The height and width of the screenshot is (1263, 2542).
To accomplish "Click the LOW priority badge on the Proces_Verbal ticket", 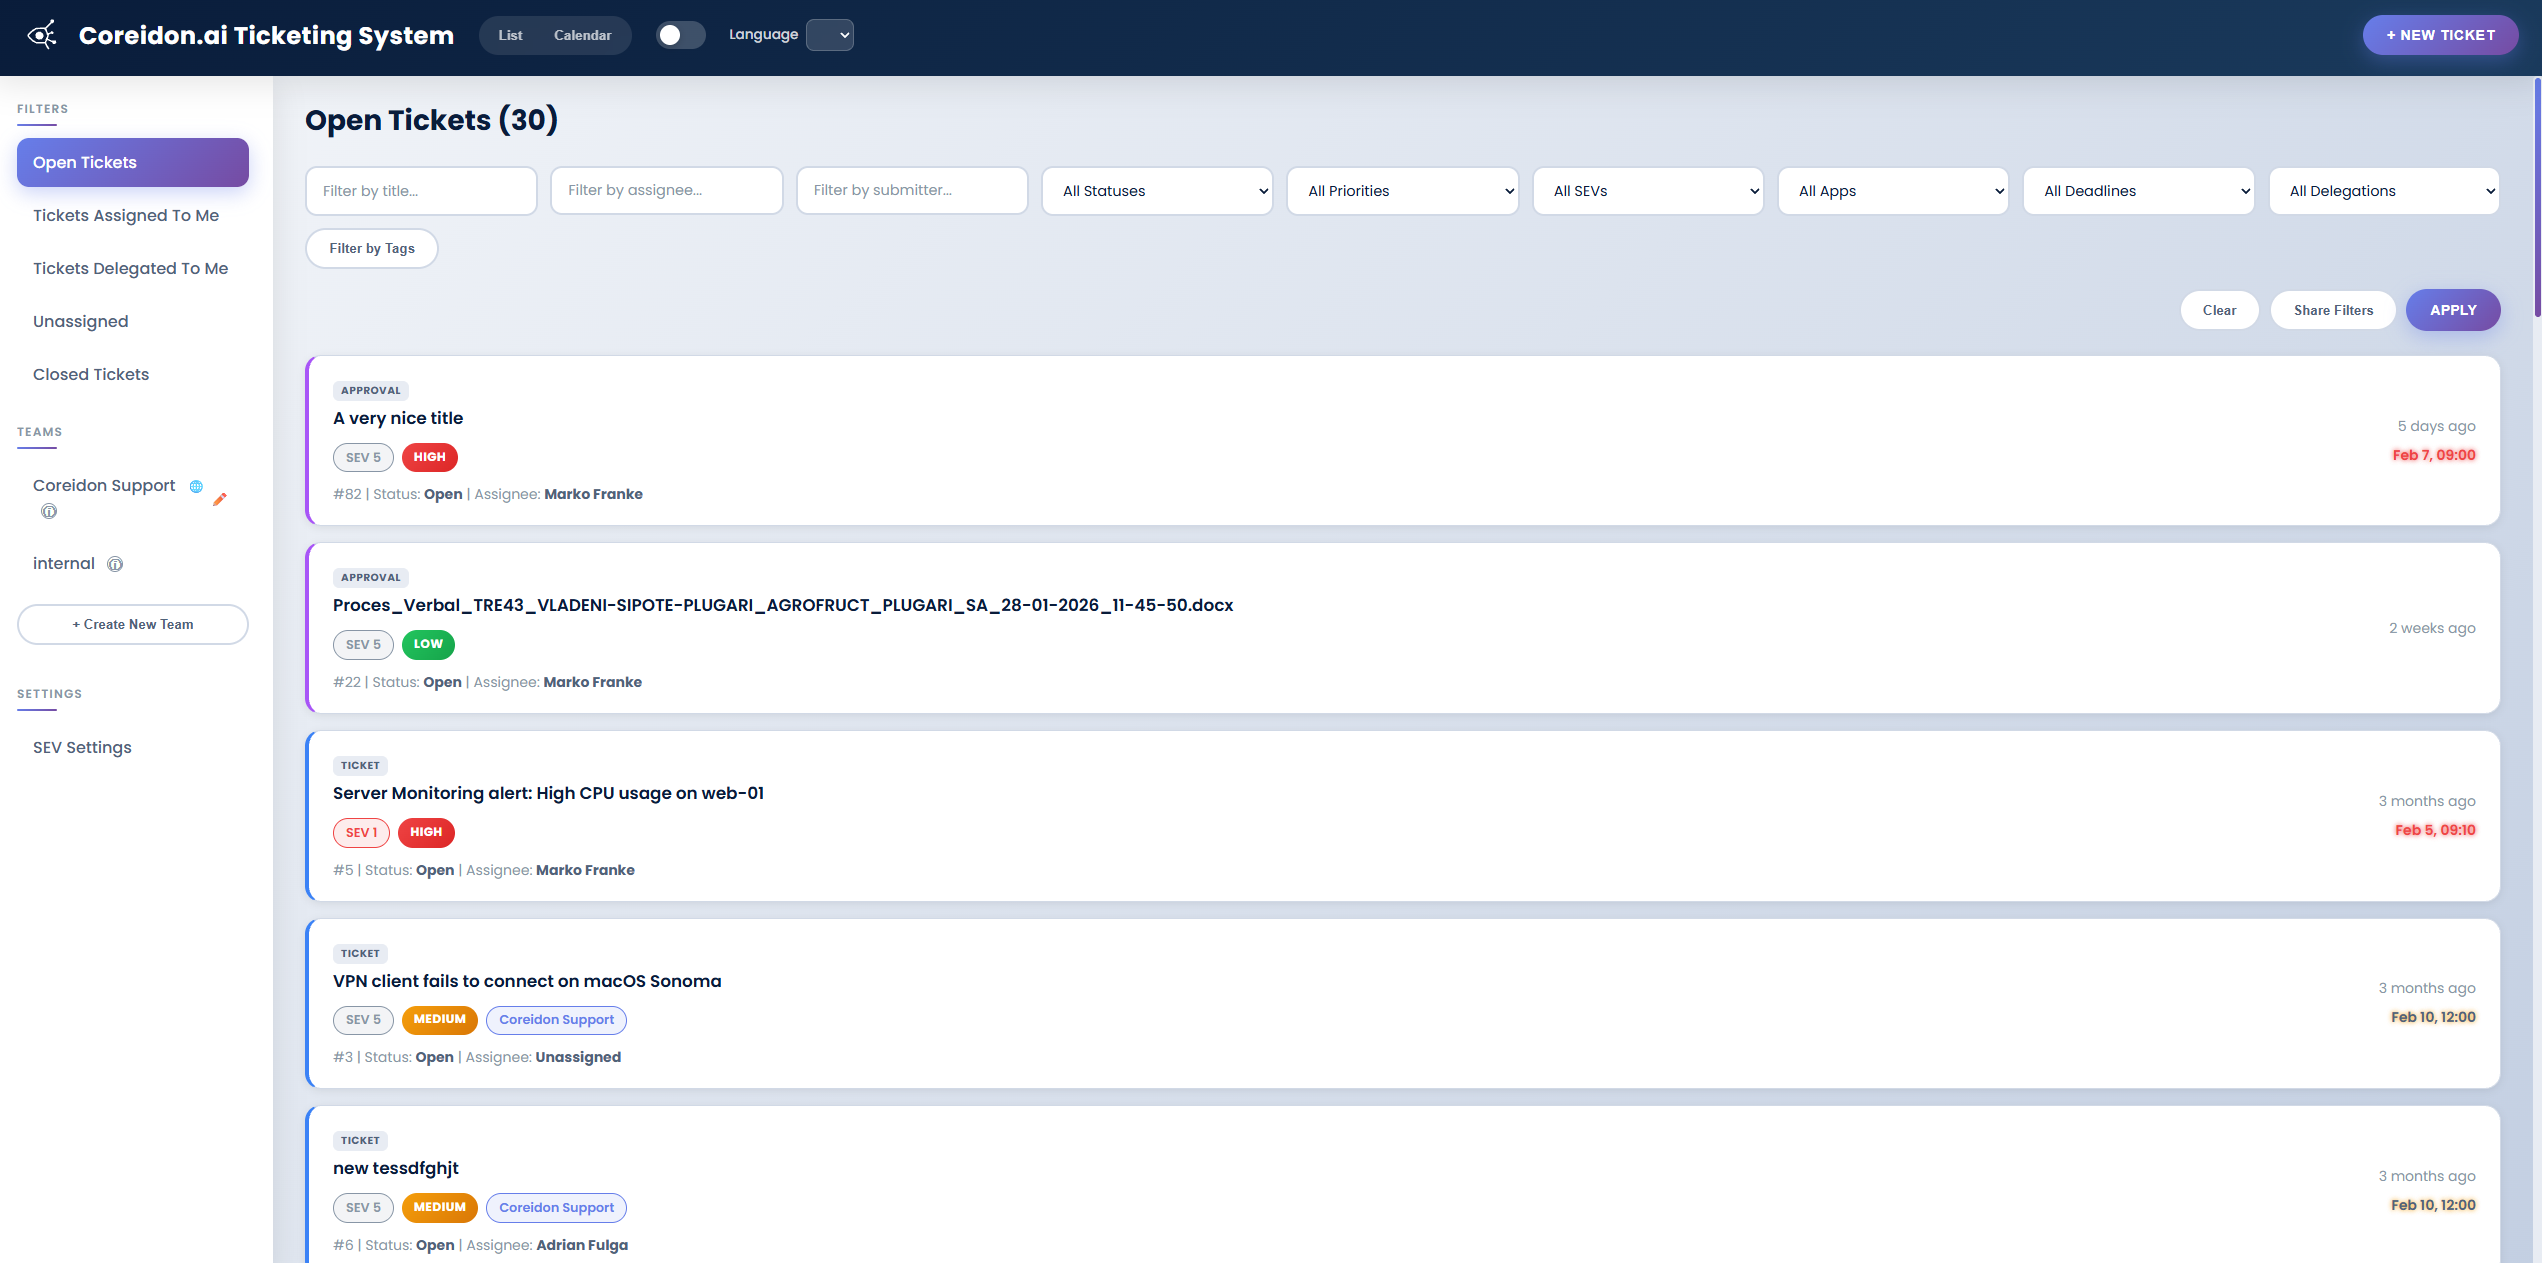I will click(x=427, y=644).
